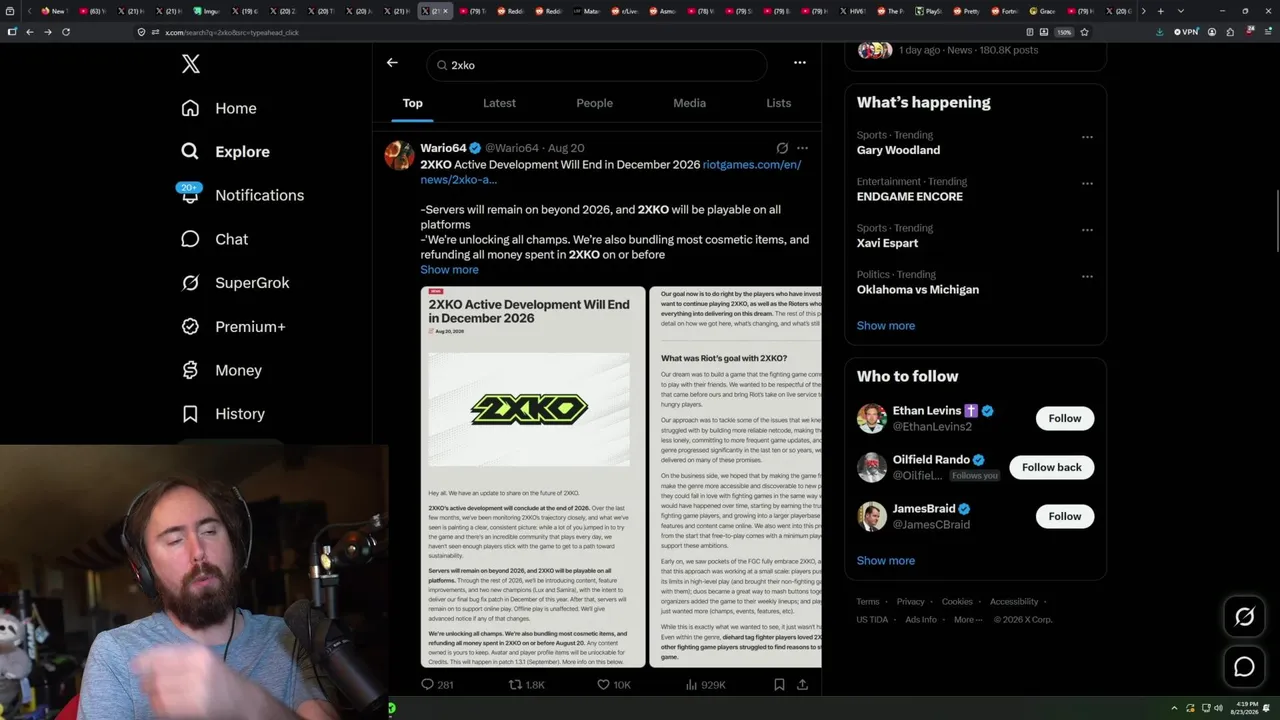This screenshot has width=1280, height=720.
Task: Open floating messages button at bottom right
Action: point(1244,667)
